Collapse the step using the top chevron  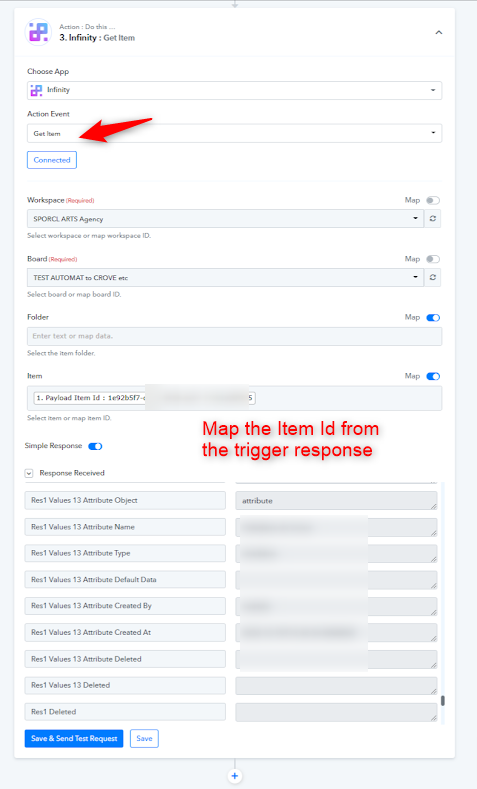tap(438, 33)
